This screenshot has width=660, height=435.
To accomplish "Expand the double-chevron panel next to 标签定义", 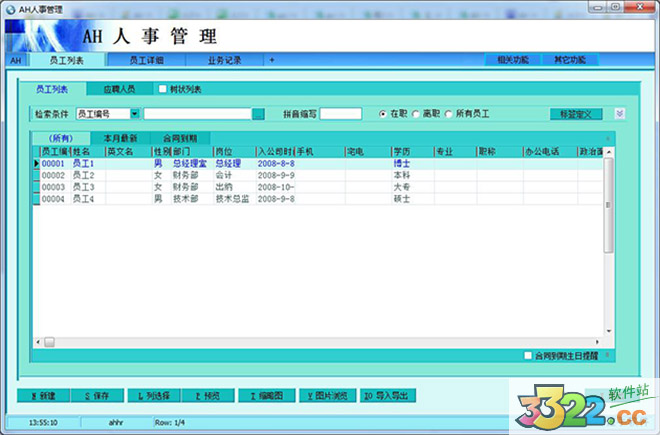I will click(619, 114).
